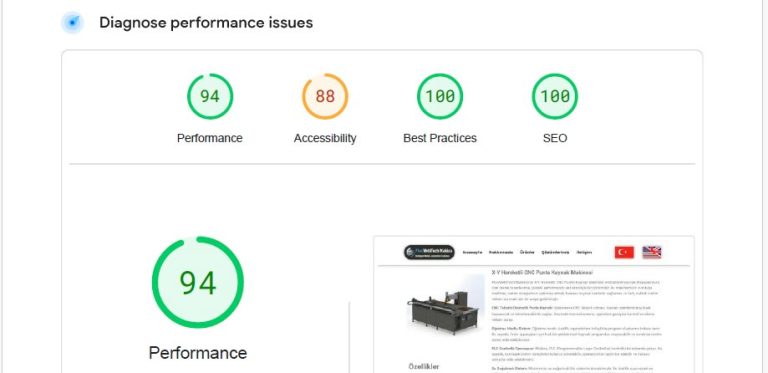Click the Turkish flag in the page thumbnail
This screenshot has width=768, height=373.
click(624, 252)
